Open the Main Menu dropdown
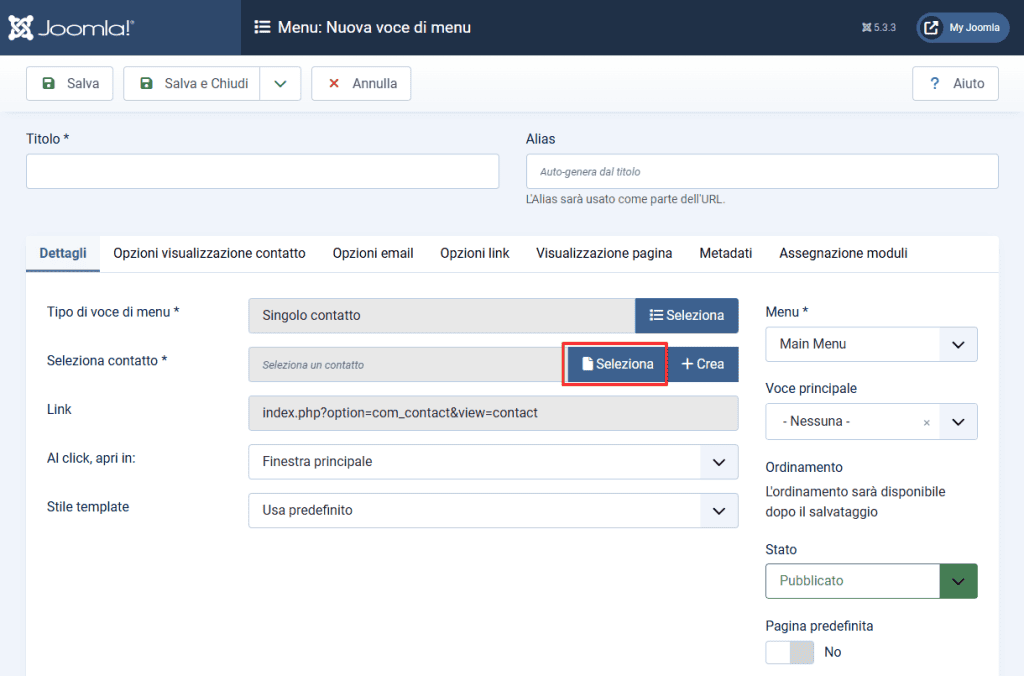The height and width of the screenshot is (676, 1024). tap(870, 344)
